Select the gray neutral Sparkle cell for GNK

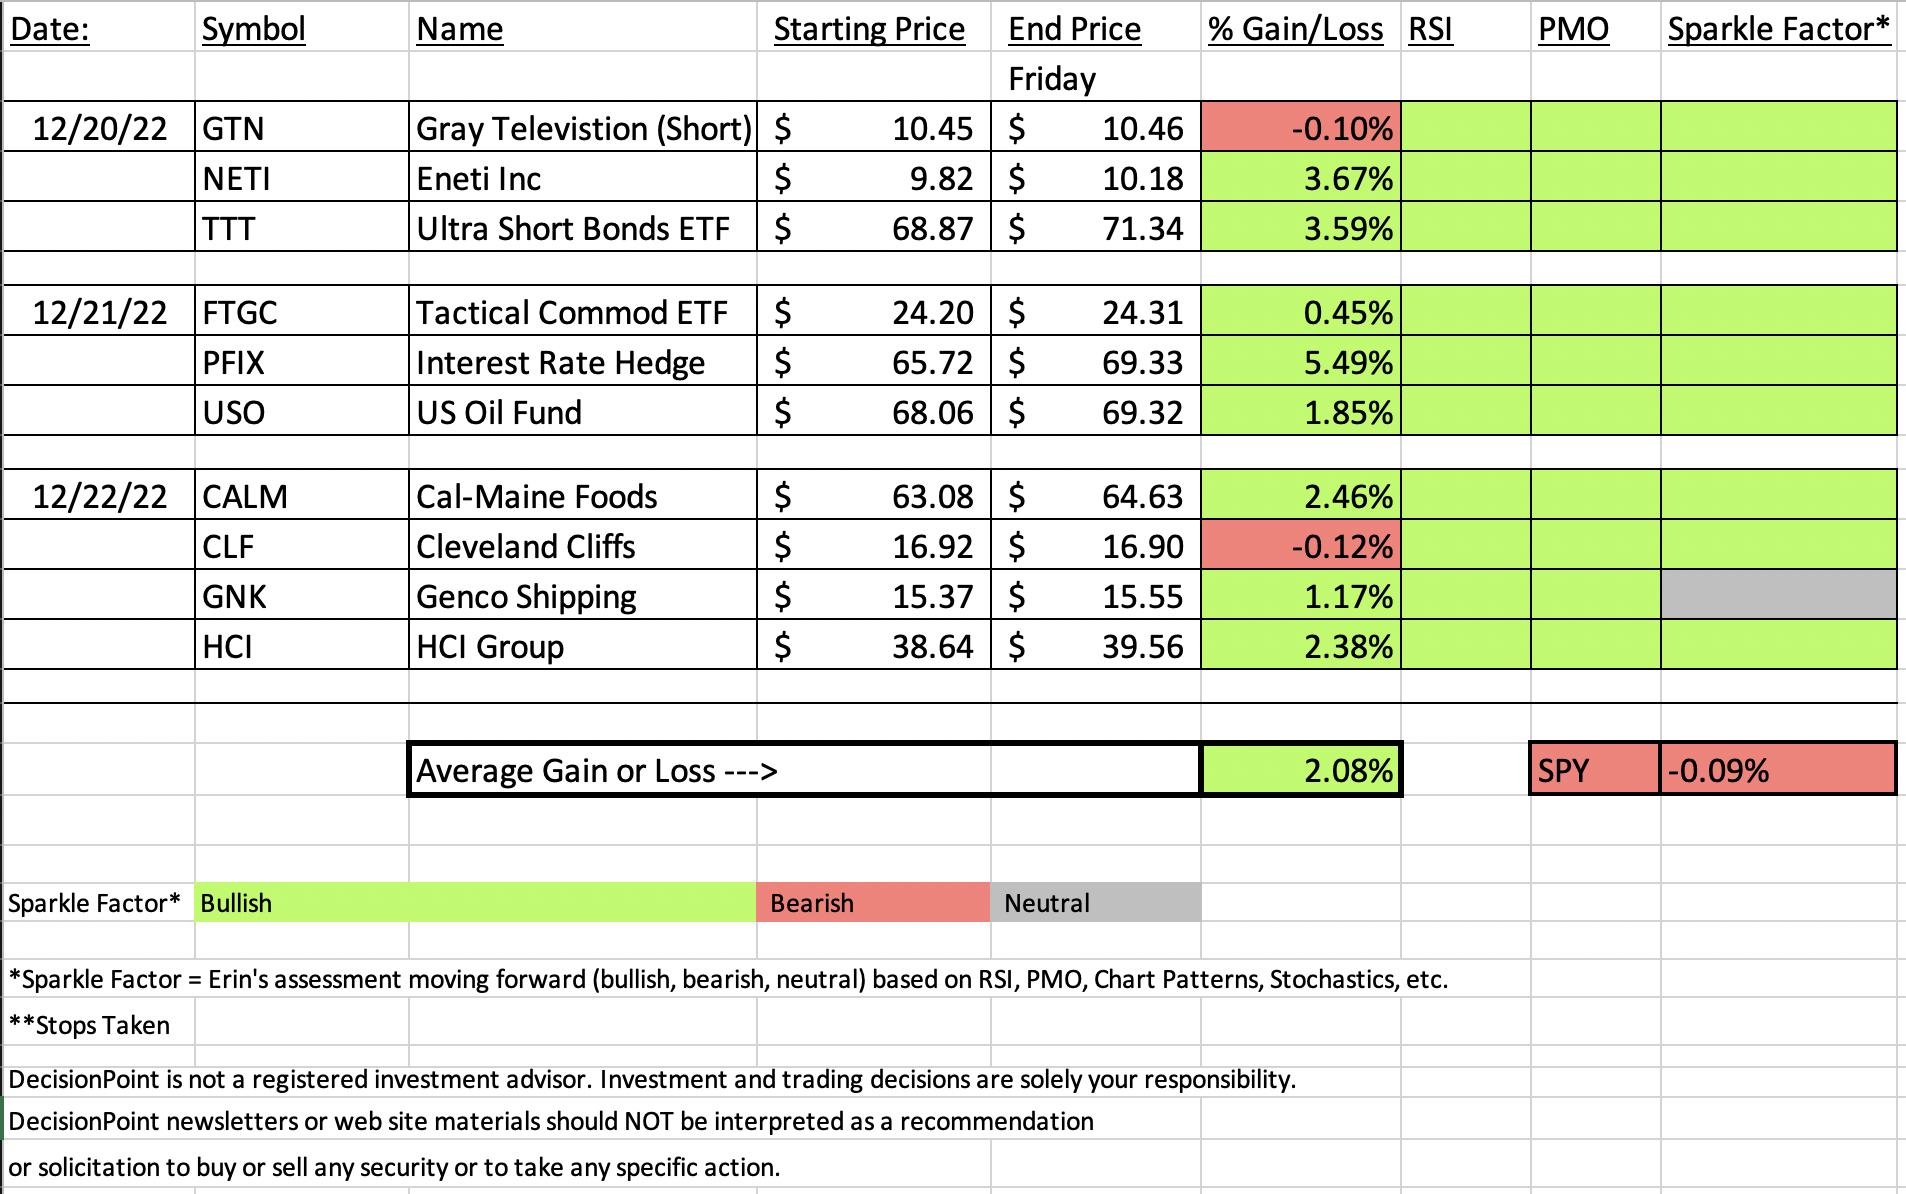coord(1779,596)
